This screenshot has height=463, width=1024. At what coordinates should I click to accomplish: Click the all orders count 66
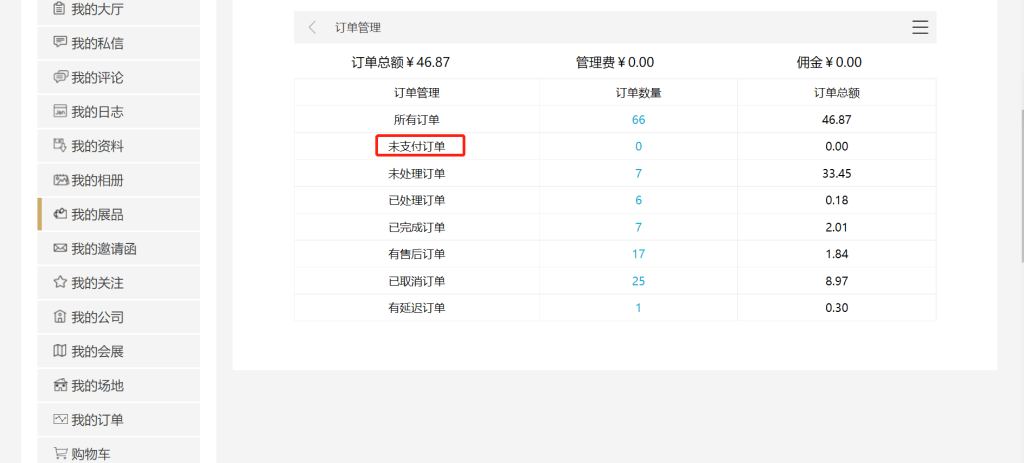tap(639, 120)
